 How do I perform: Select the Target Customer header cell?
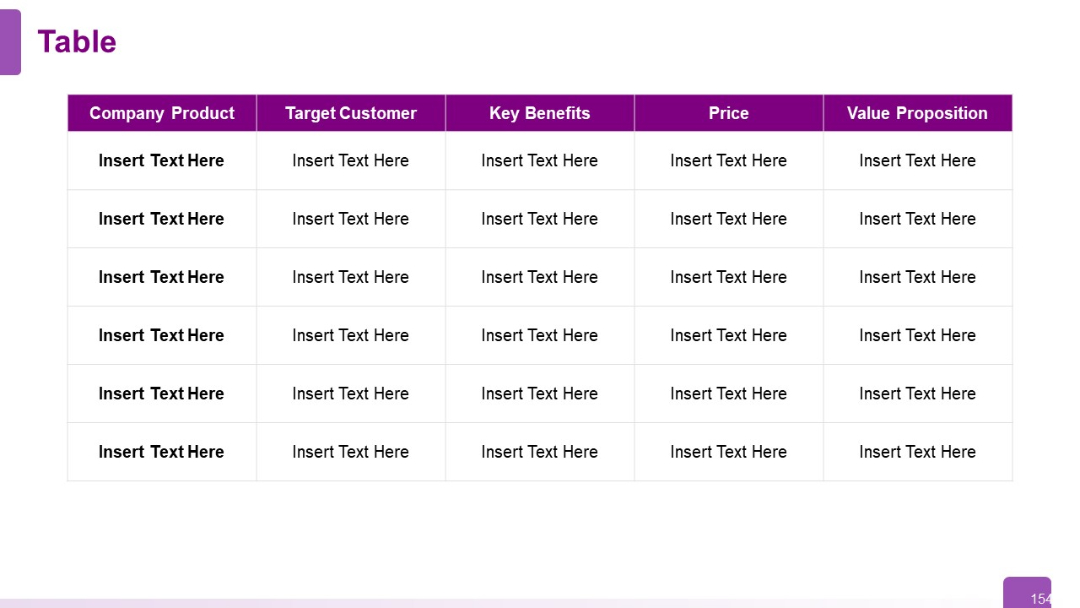pyautogui.click(x=351, y=113)
